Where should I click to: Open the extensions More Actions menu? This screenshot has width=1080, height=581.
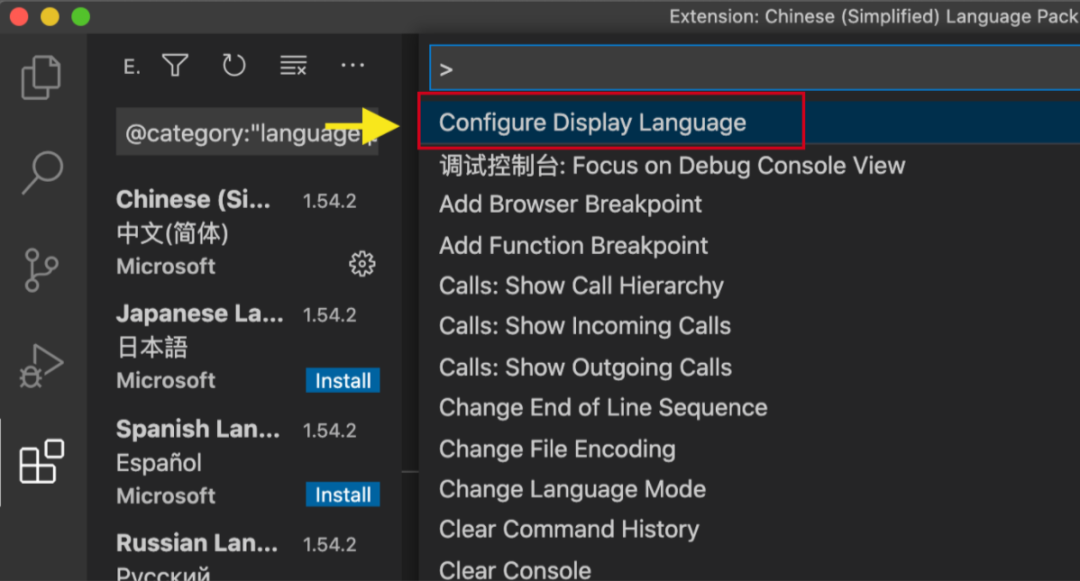click(353, 65)
